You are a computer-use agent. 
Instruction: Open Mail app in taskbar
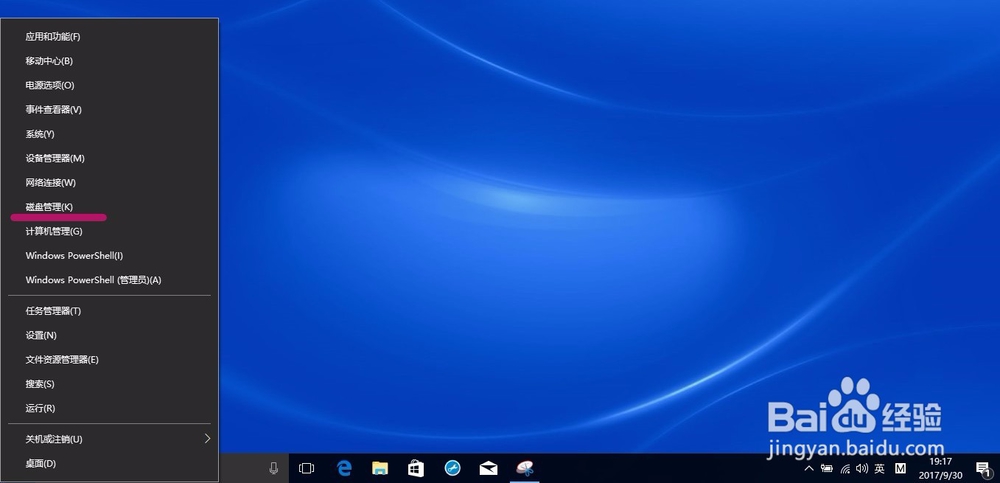pyautogui.click(x=489, y=468)
